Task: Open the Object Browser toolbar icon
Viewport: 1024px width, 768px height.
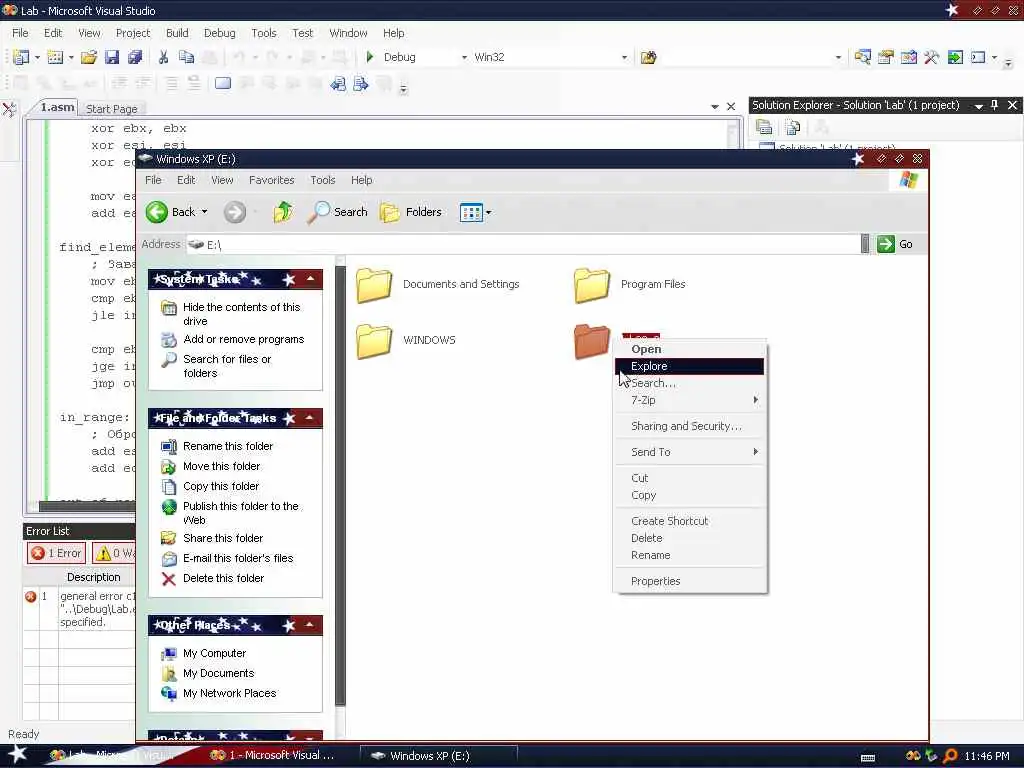Action: pos(908,57)
